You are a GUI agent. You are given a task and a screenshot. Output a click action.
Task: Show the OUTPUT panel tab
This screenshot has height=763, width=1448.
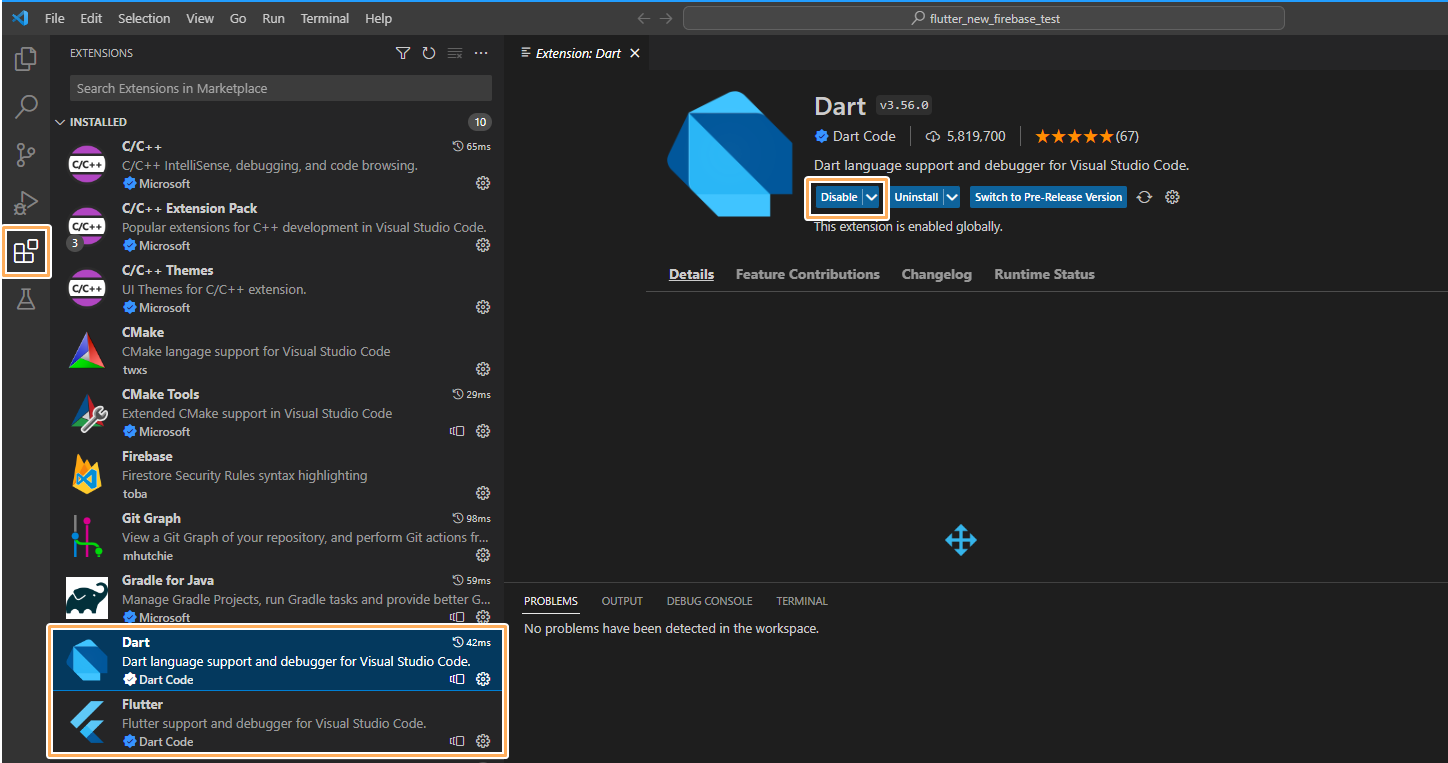(622, 601)
